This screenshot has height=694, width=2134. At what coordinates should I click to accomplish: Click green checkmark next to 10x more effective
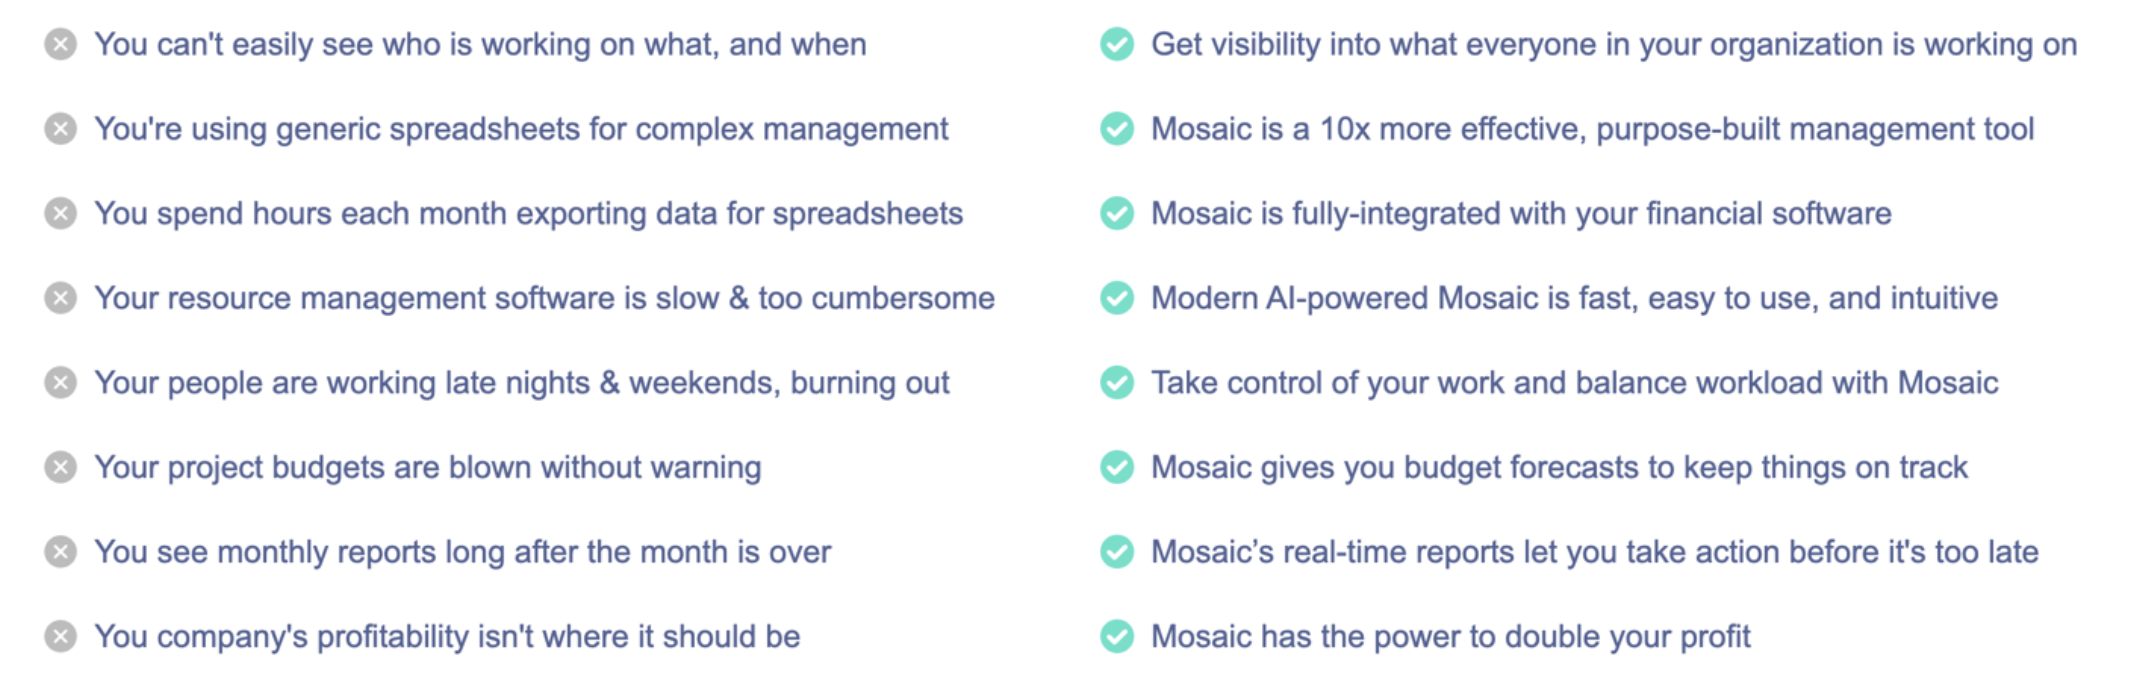1117,129
